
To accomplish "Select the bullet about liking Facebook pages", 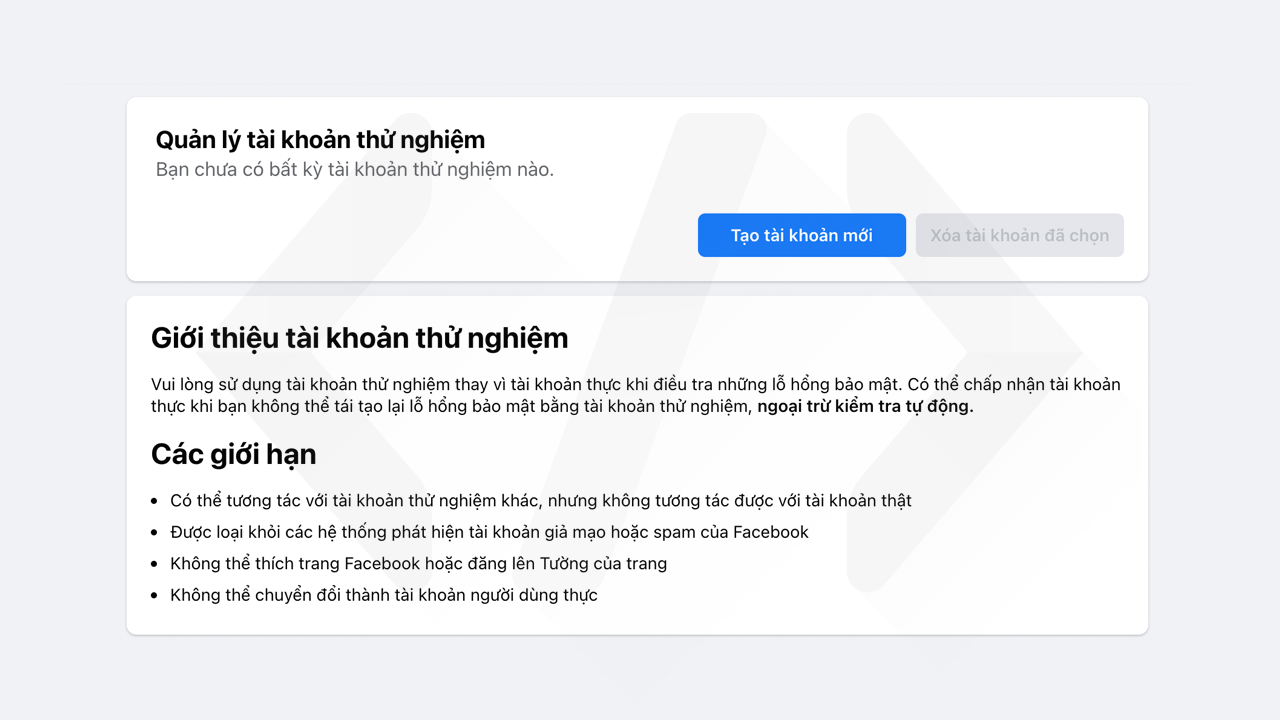I will point(418,563).
